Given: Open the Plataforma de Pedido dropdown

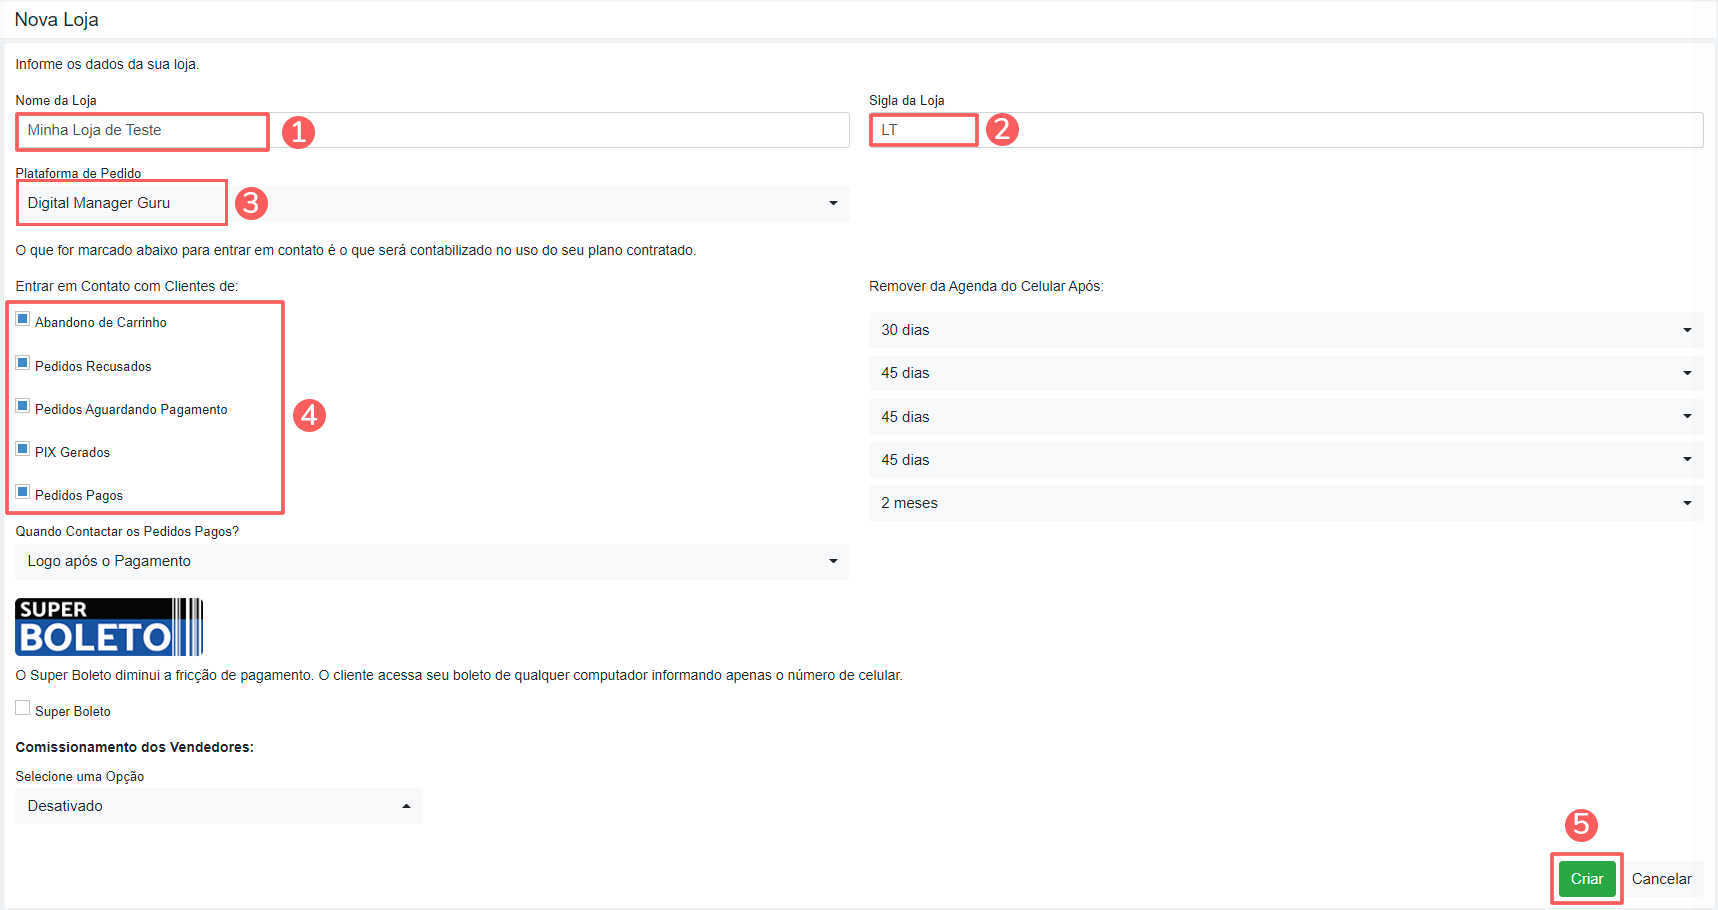Looking at the screenshot, I should pyautogui.click(x=432, y=204).
